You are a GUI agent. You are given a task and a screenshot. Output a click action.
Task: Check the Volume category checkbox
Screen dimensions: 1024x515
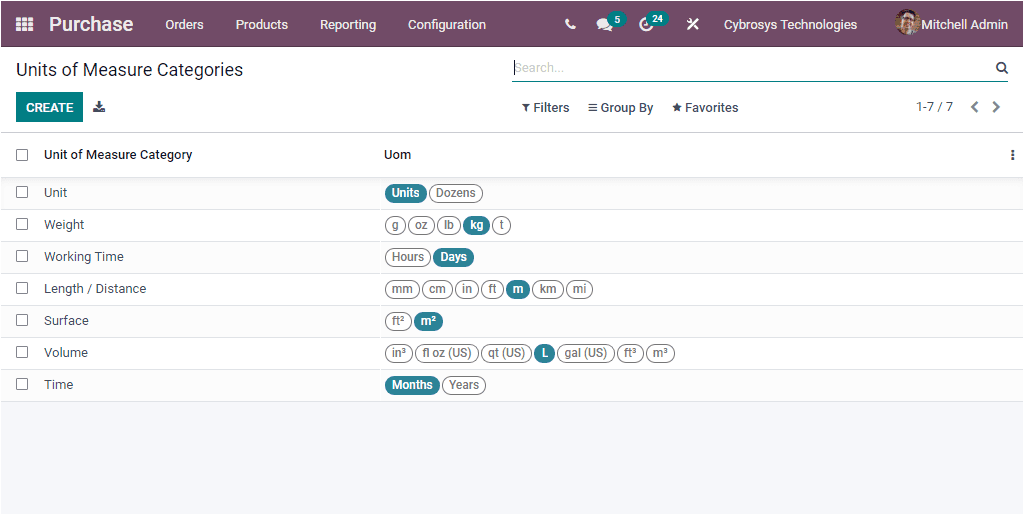click(x=22, y=352)
